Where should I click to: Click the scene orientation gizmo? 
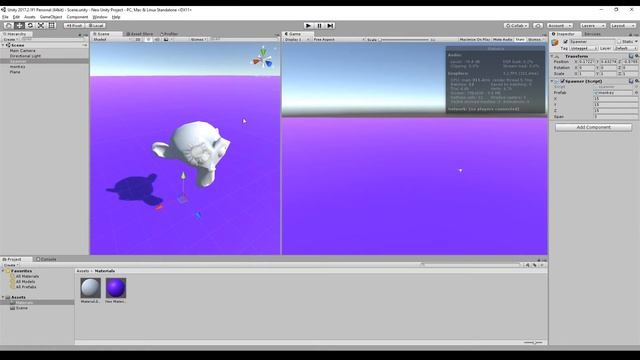tap(262, 58)
